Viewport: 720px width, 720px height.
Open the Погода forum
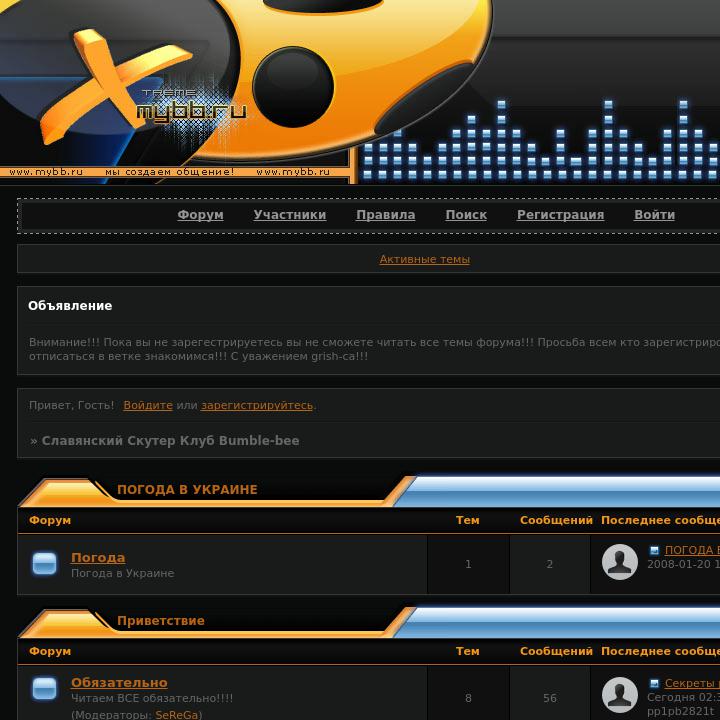pos(98,557)
